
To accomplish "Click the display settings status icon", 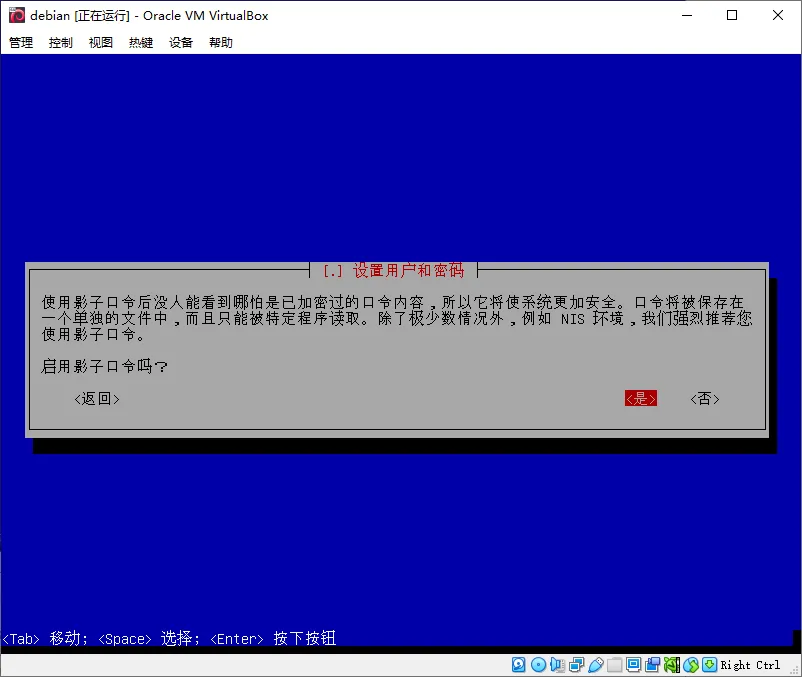I will 633,665.
